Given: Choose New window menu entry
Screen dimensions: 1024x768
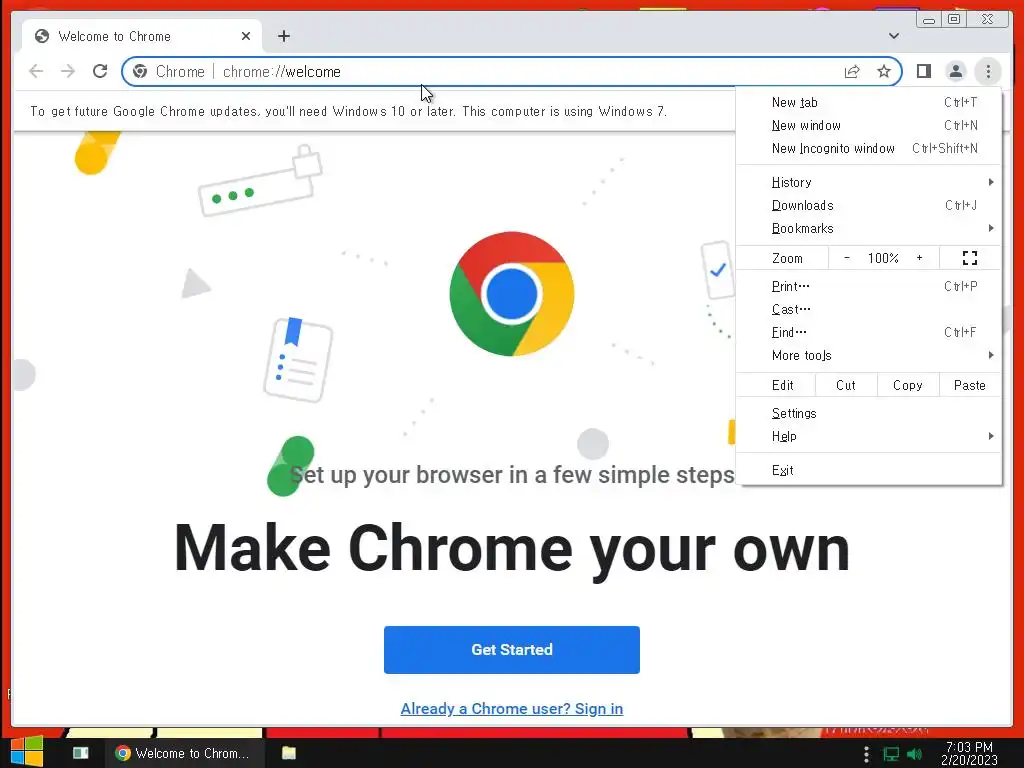Looking at the screenshot, I should [x=869, y=125].
